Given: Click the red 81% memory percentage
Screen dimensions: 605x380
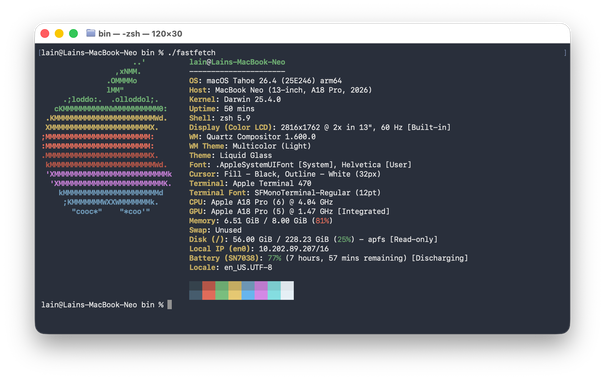Looking at the screenshot, I should (x=322, y=221).
